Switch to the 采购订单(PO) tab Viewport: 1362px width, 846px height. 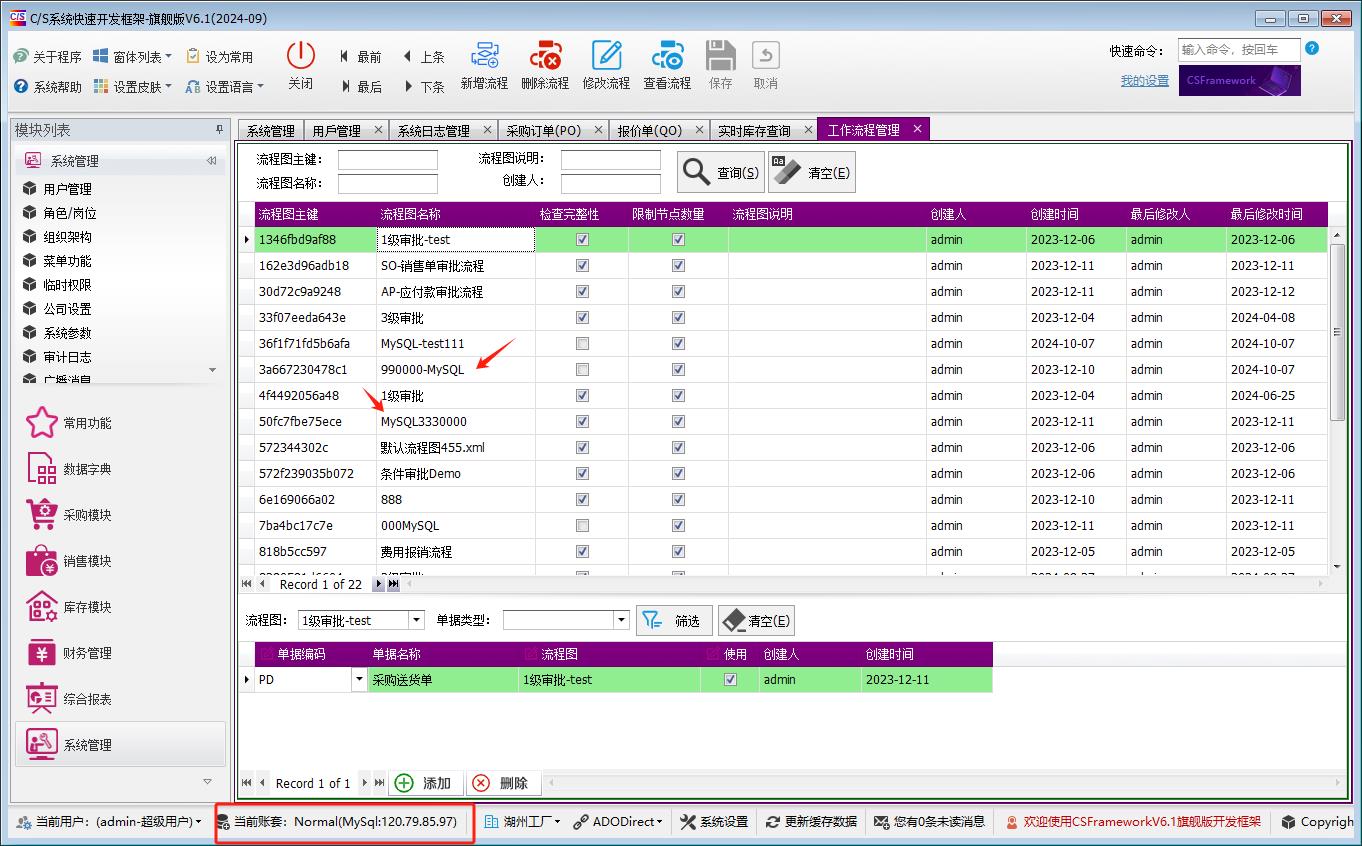coord(543,131)
